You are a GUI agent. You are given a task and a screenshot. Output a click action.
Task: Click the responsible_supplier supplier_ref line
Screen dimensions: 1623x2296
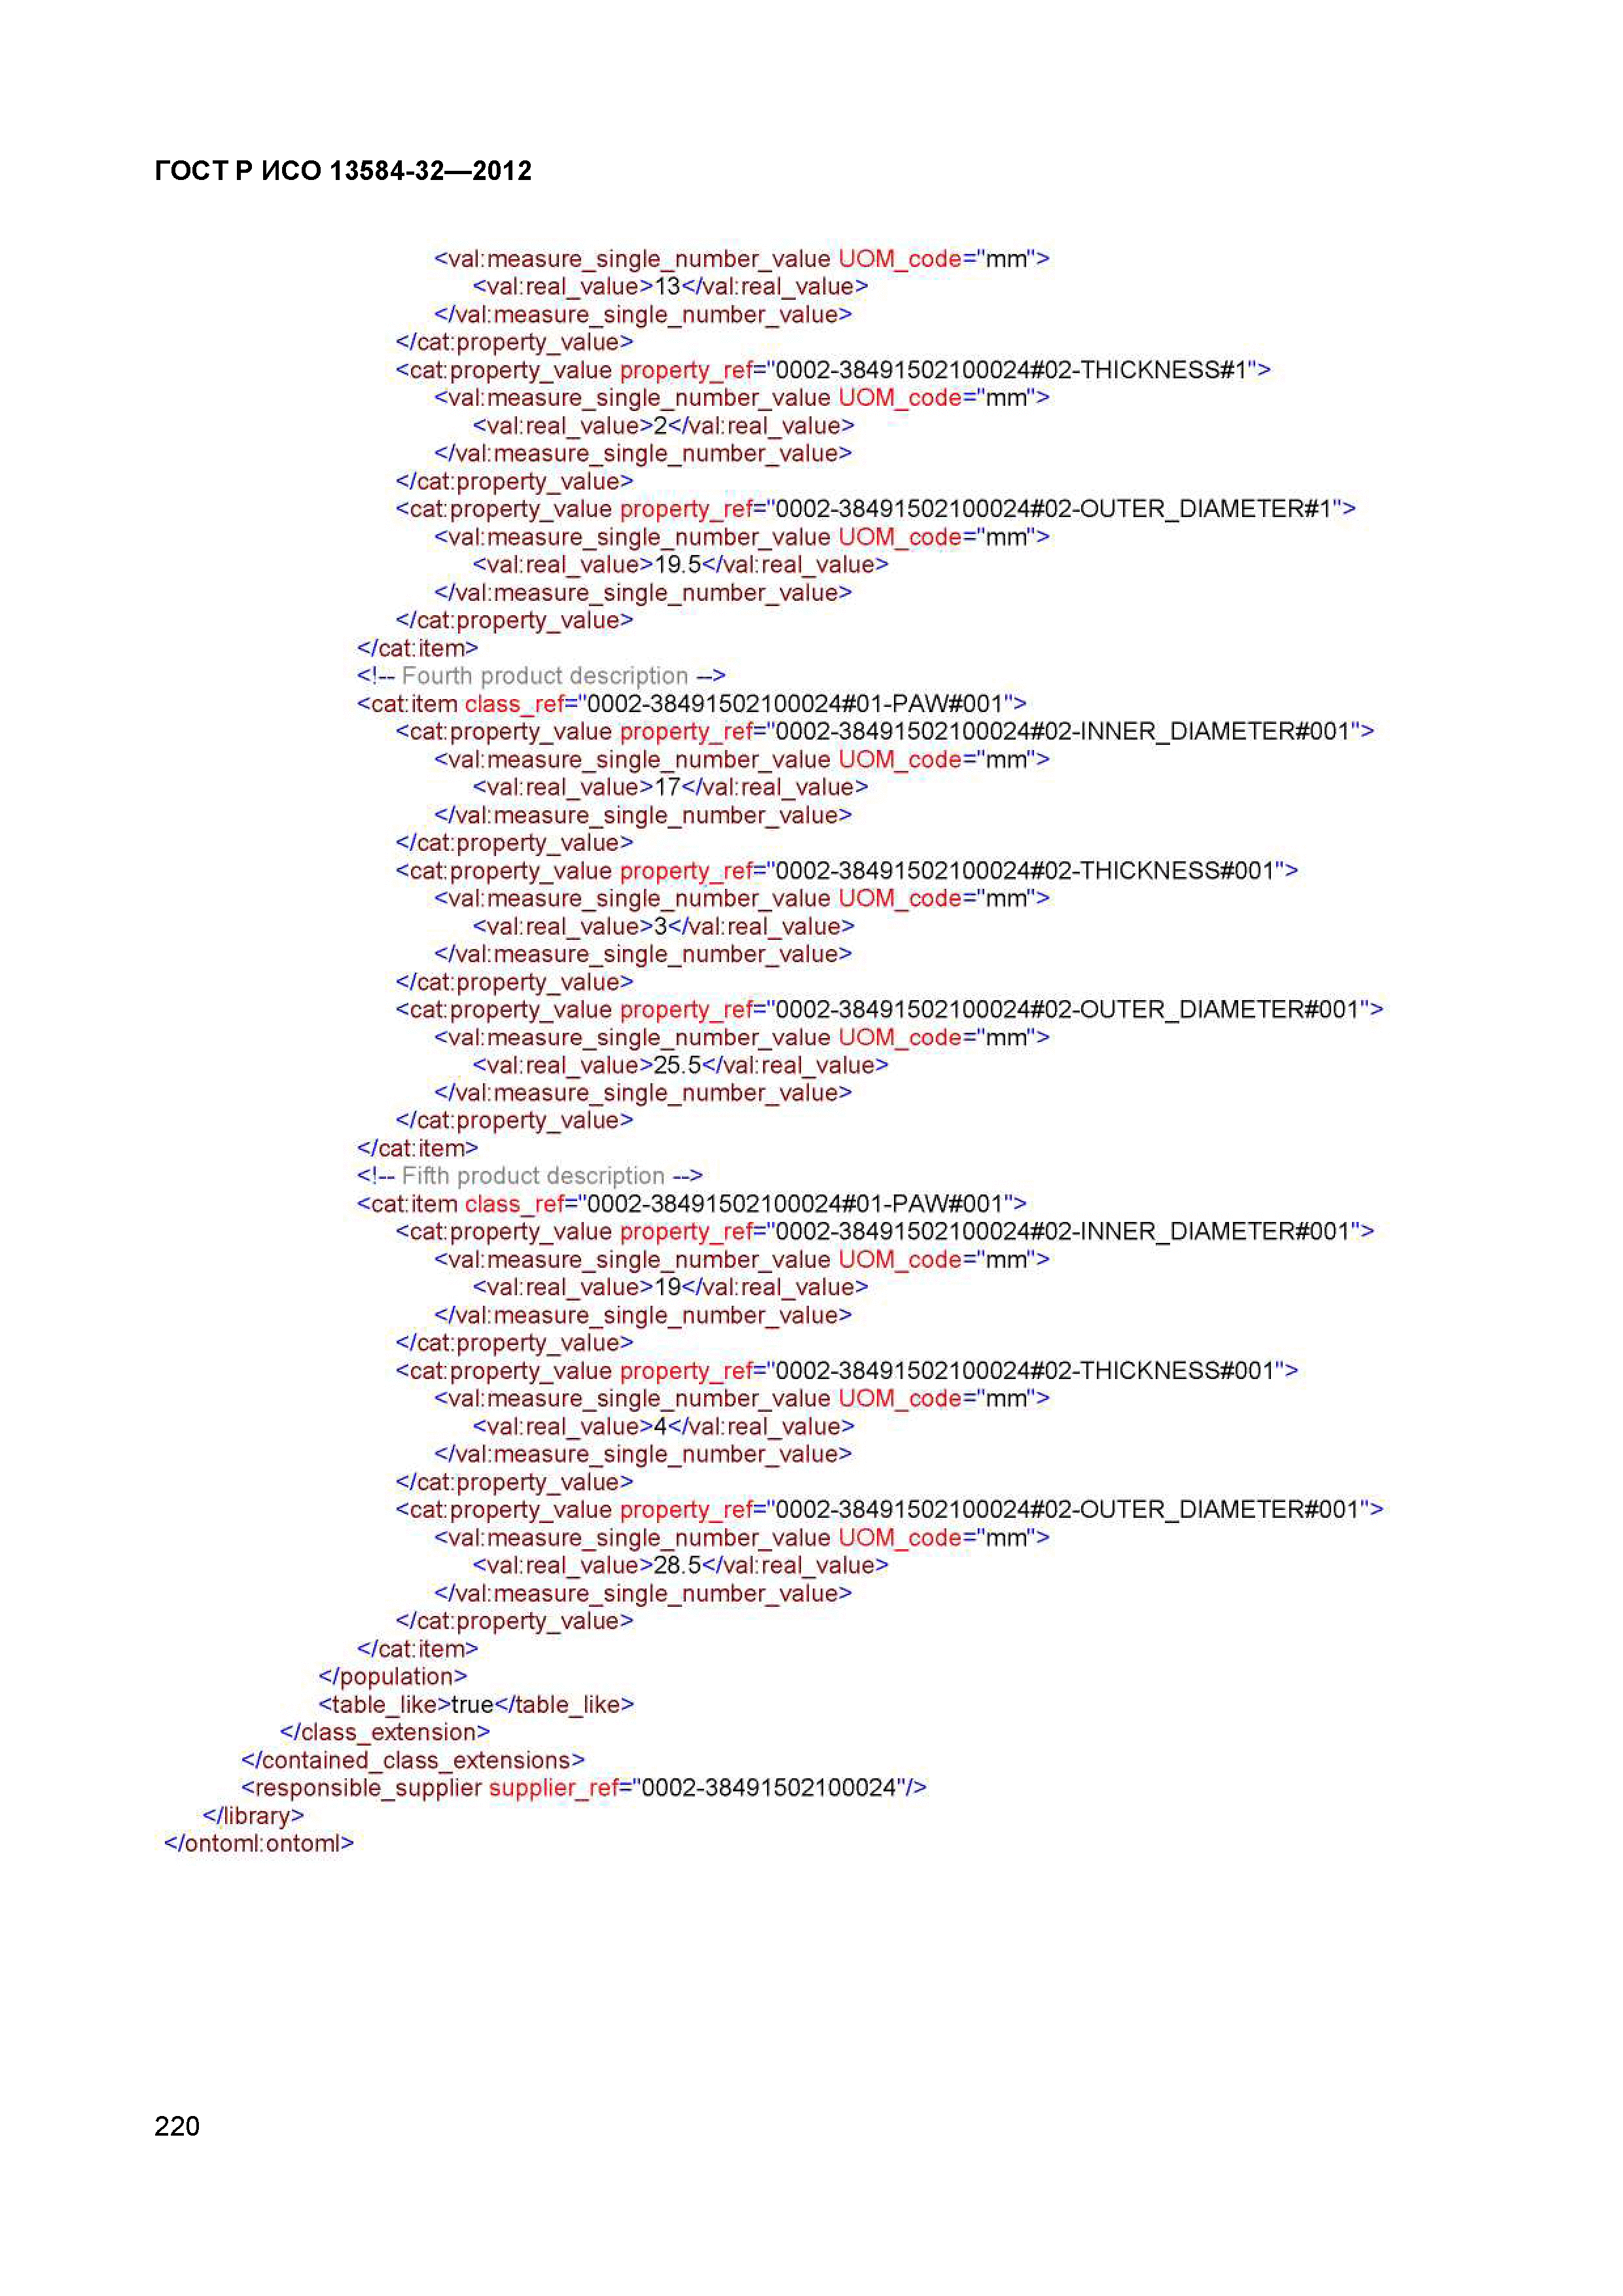(x=584, y=1788)
